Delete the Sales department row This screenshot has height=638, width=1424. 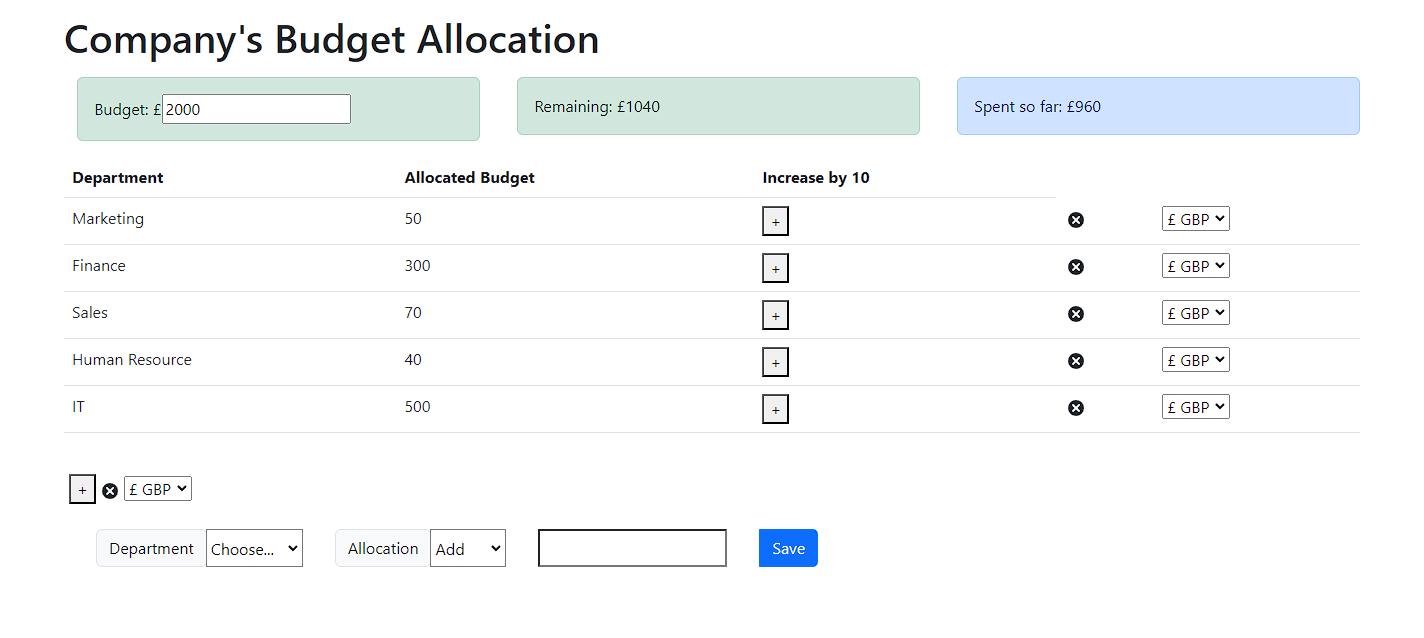1076,313
